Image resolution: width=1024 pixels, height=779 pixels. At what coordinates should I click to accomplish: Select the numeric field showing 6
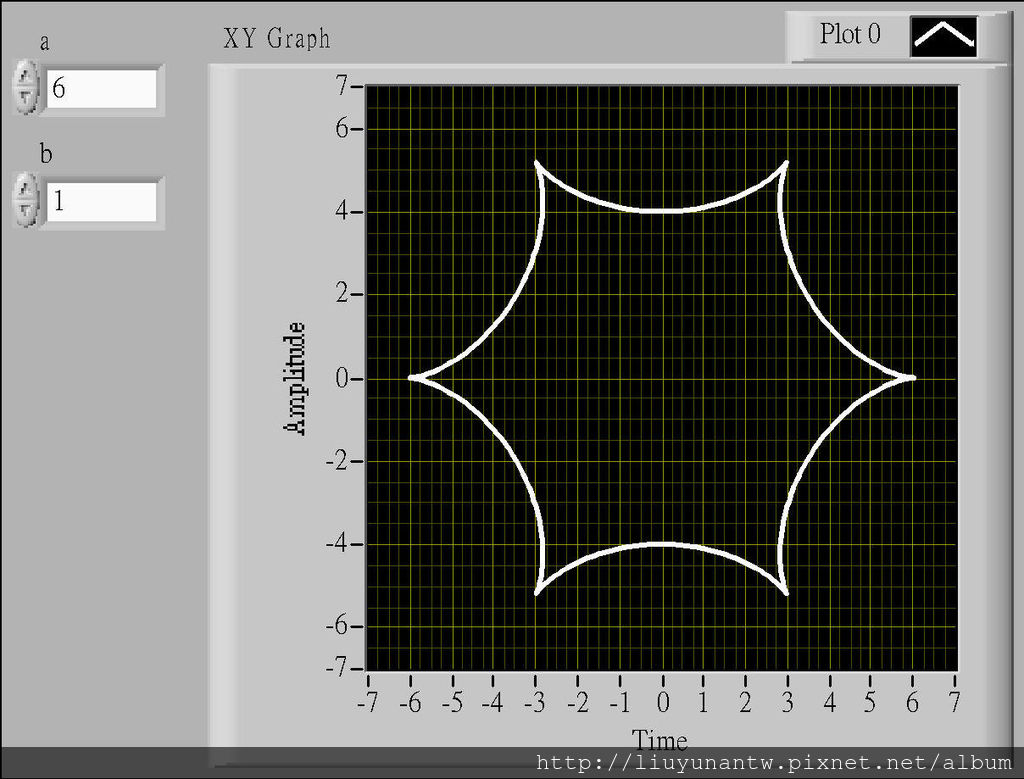pyautogui.click(x=101, y=88)
